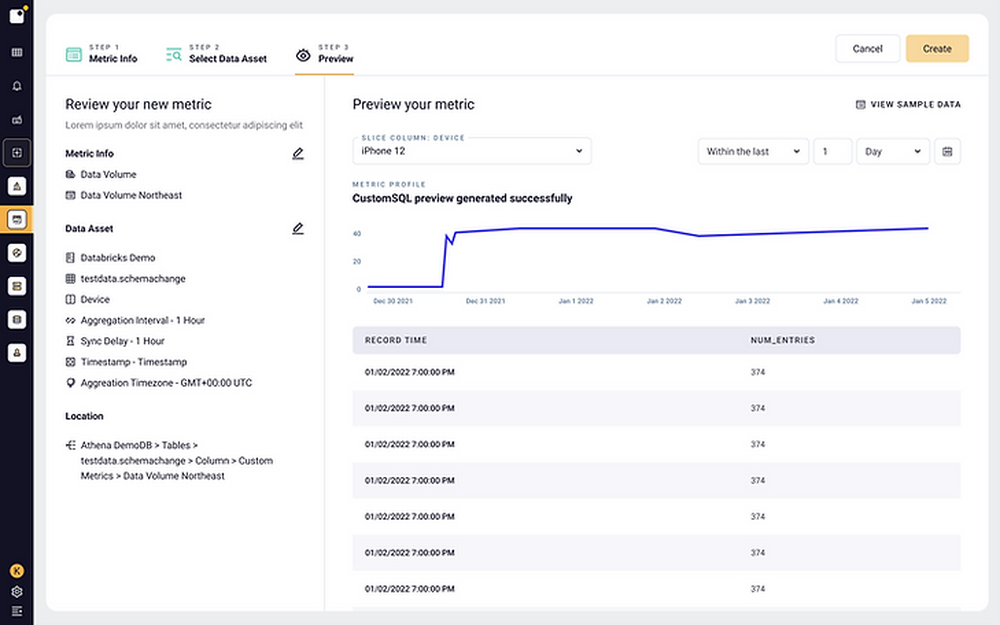
Task: Edit Metric Info with the pencil icon
Action: [298, 154]
